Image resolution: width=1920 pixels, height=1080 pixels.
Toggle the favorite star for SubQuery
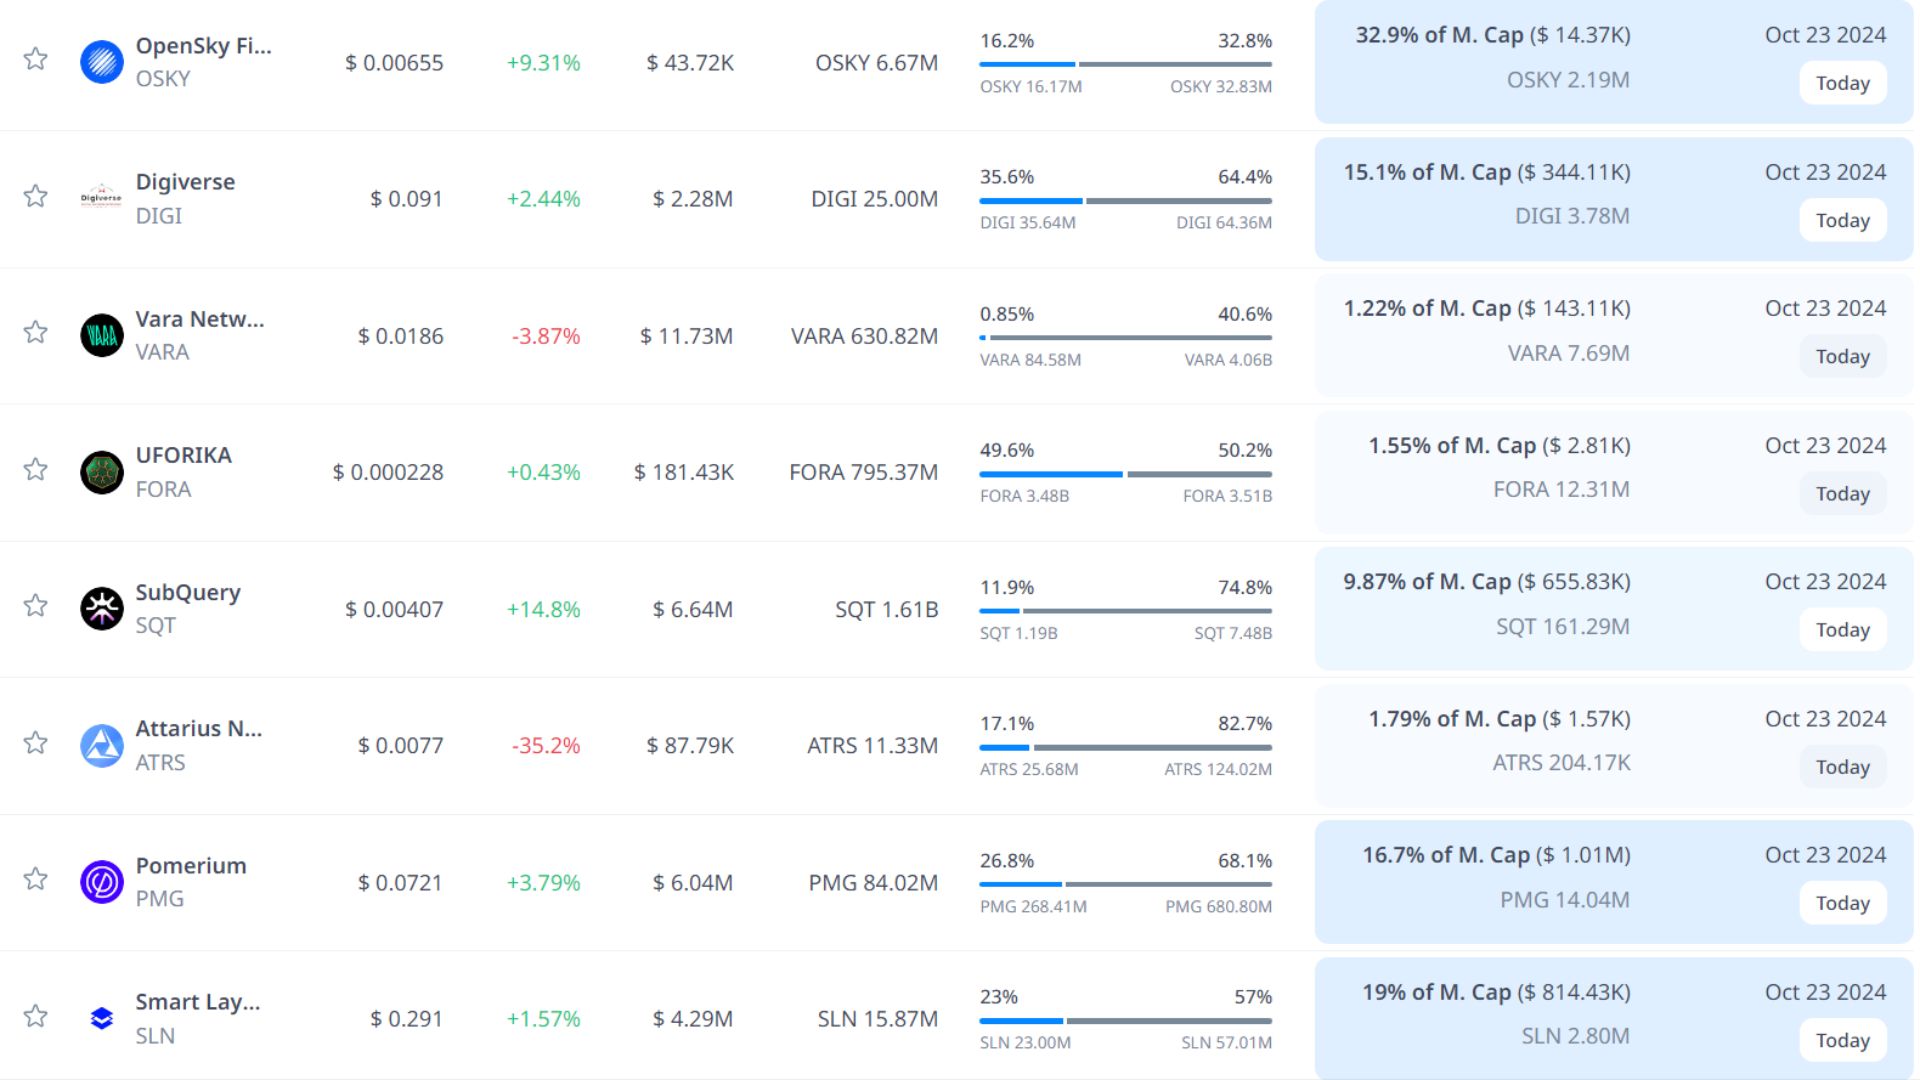coord(36,606)
